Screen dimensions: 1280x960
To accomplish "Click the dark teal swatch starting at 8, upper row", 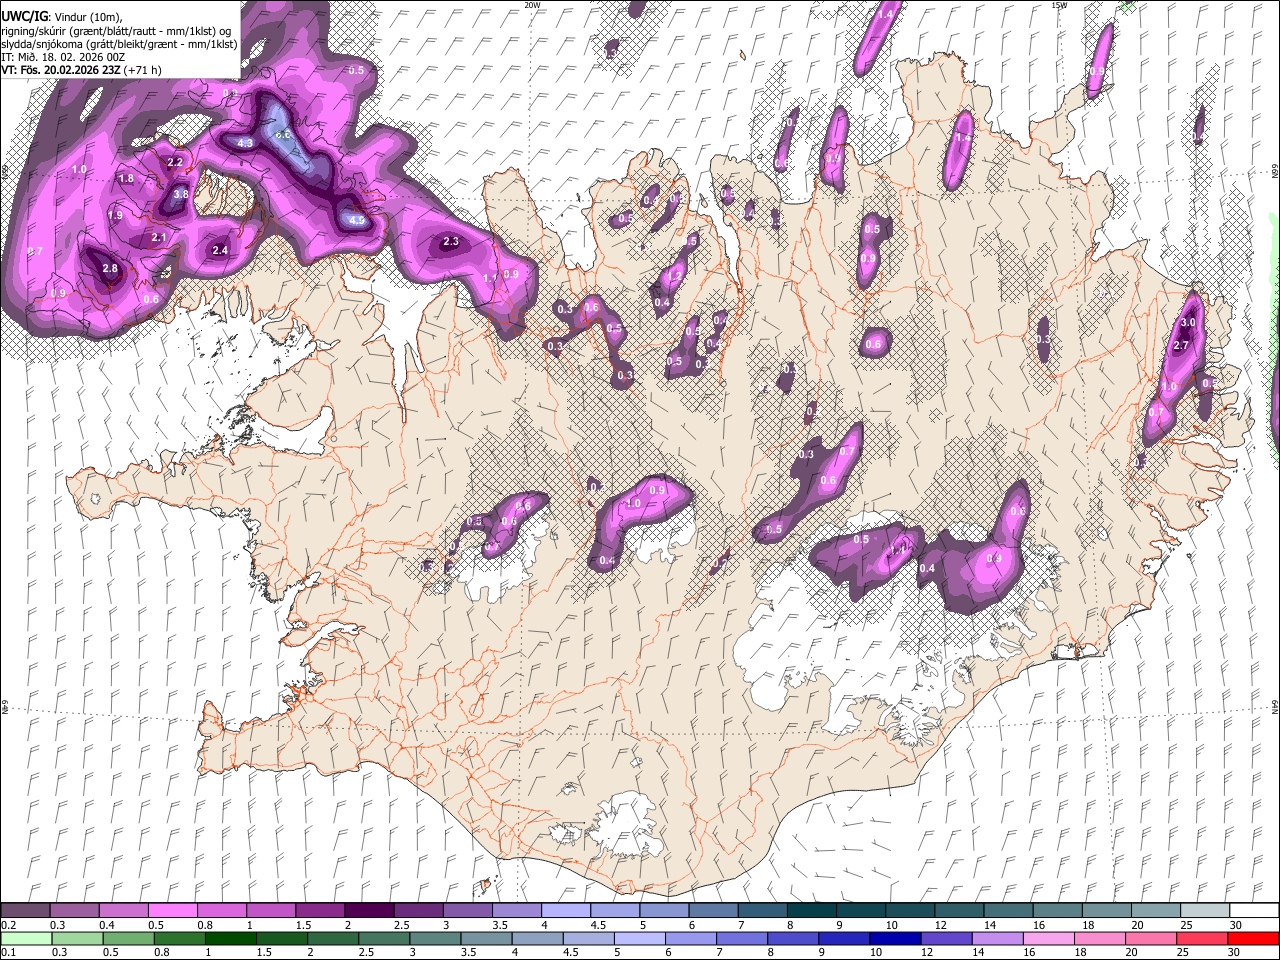I will [x=811, y=911].
